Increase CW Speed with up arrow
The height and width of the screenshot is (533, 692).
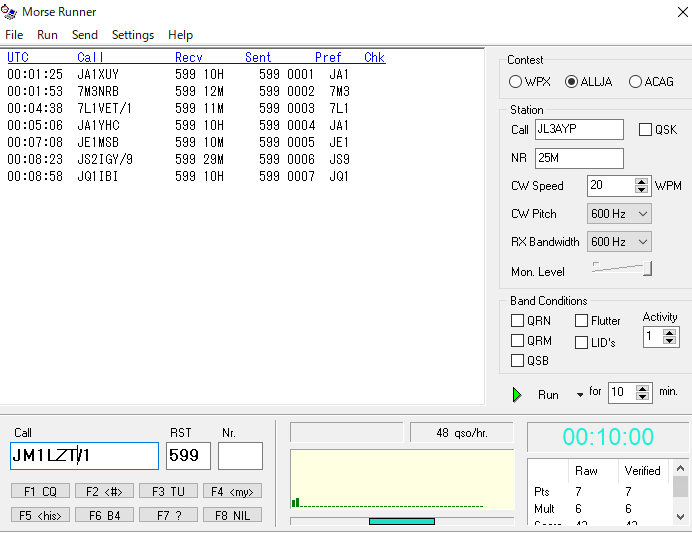pos(641,181)
